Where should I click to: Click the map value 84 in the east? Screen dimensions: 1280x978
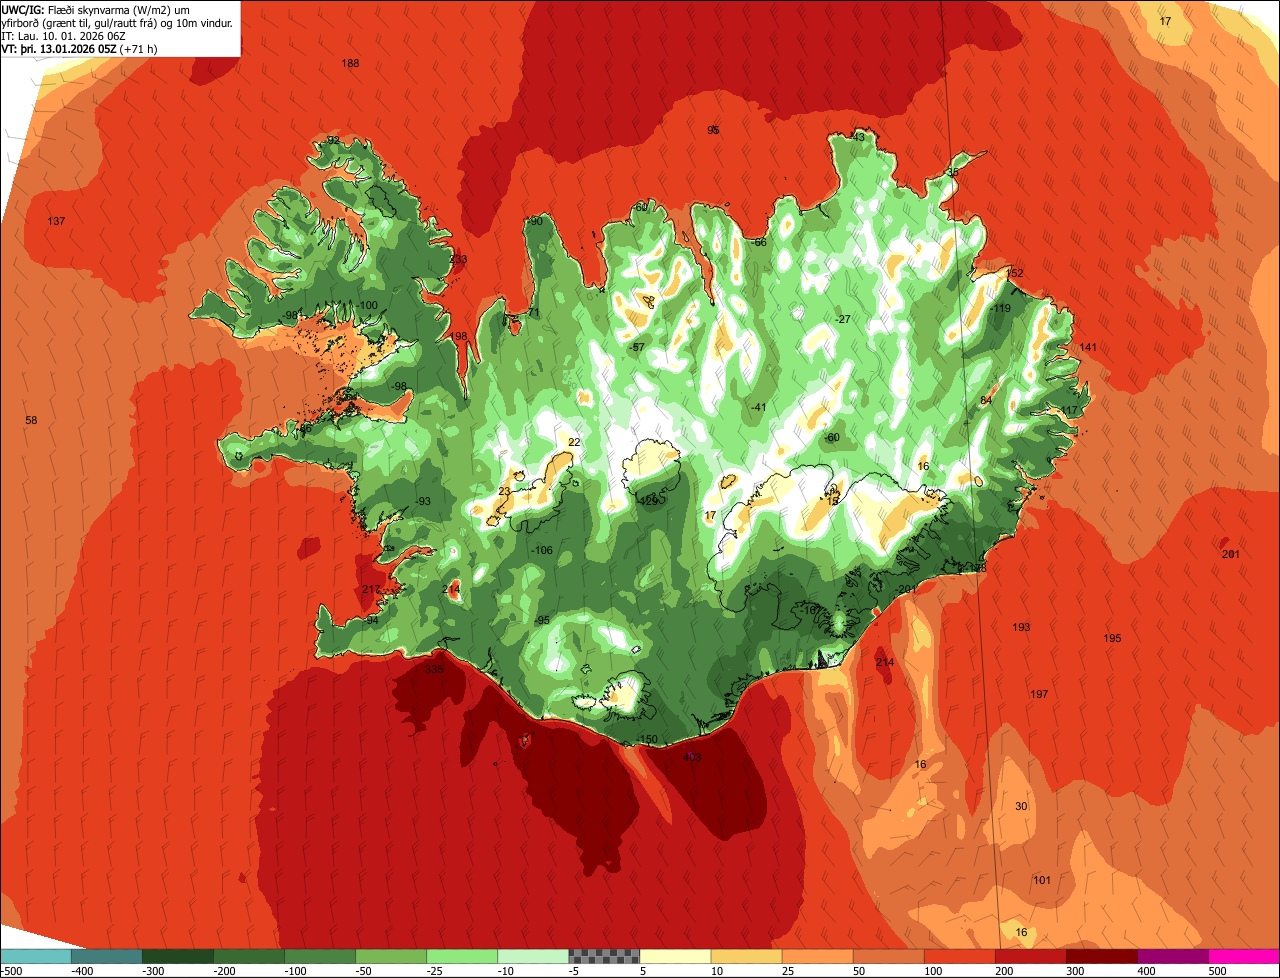(985, 400)
